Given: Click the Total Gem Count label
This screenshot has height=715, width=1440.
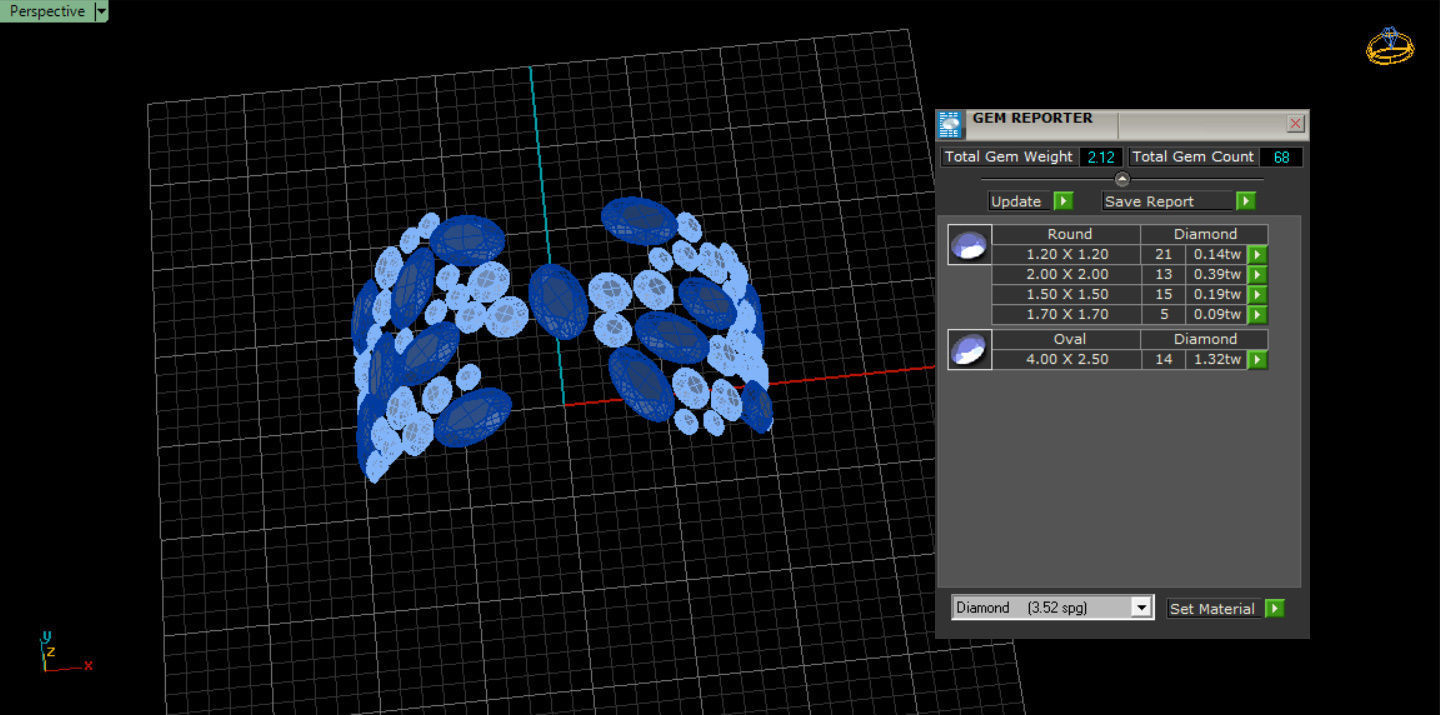Looking at the screenshot, I should (1192, 157).
